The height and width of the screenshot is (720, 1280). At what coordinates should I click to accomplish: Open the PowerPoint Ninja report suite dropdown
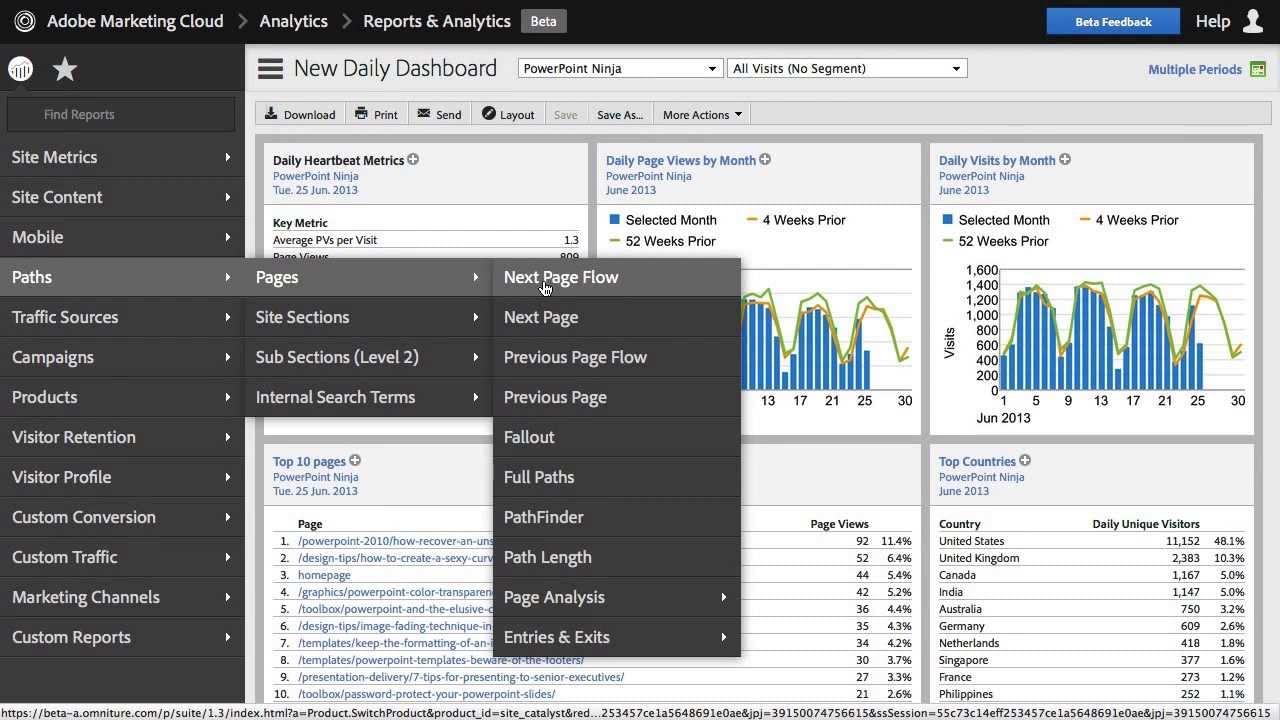pos(619,68)
